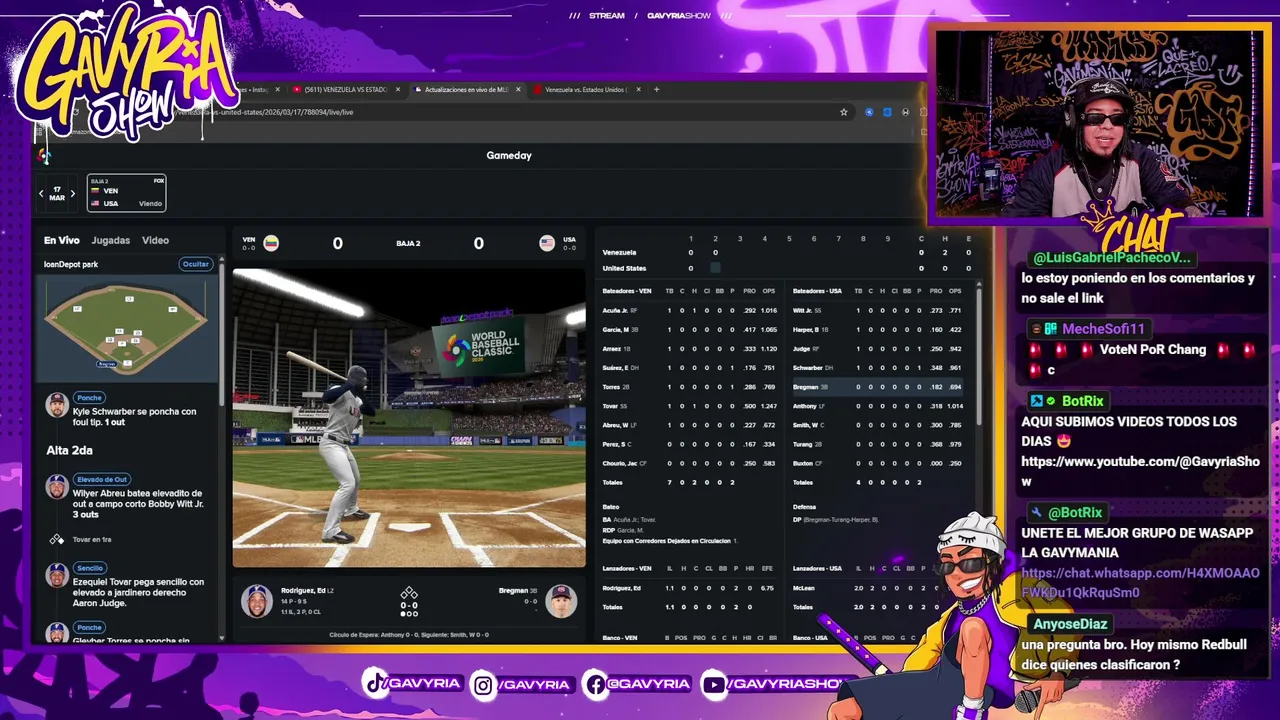Click the Ponche tag on Schwarber play
1280x720 pixels.
pos(90,398)
